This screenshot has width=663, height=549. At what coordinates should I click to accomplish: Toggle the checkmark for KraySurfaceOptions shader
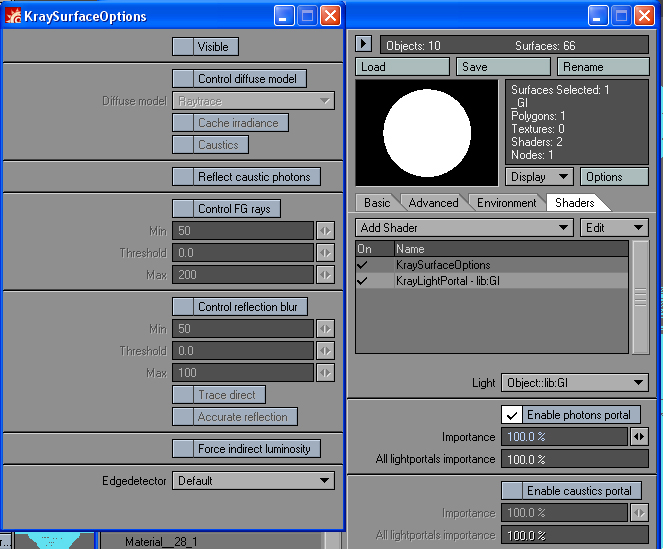[362, 265]
